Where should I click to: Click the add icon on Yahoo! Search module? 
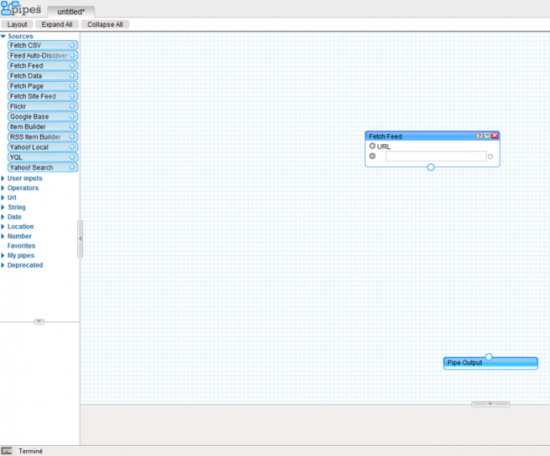click(x=72, y=167)
